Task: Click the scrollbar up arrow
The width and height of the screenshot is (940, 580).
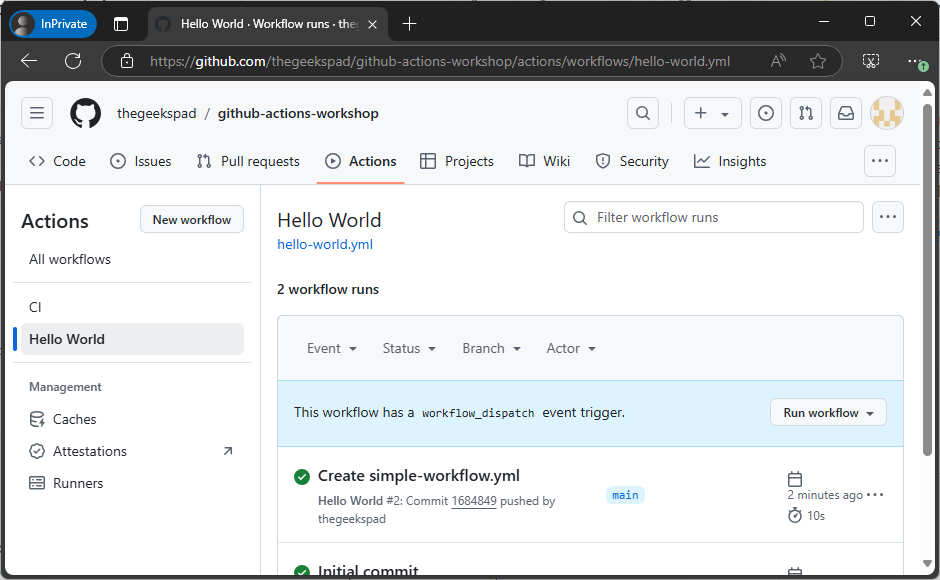Action: pos(927,92)
